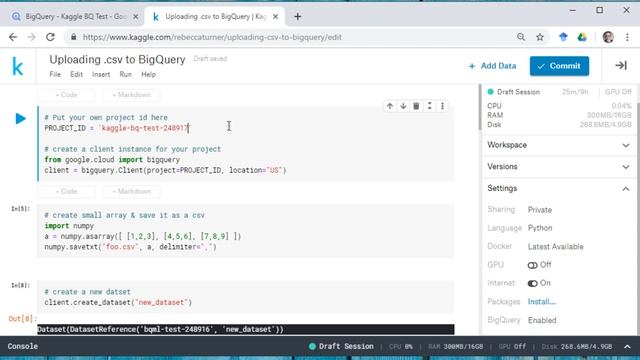Click the Python language setting
This screenshot has width=640, height=360.
(540, 228)
